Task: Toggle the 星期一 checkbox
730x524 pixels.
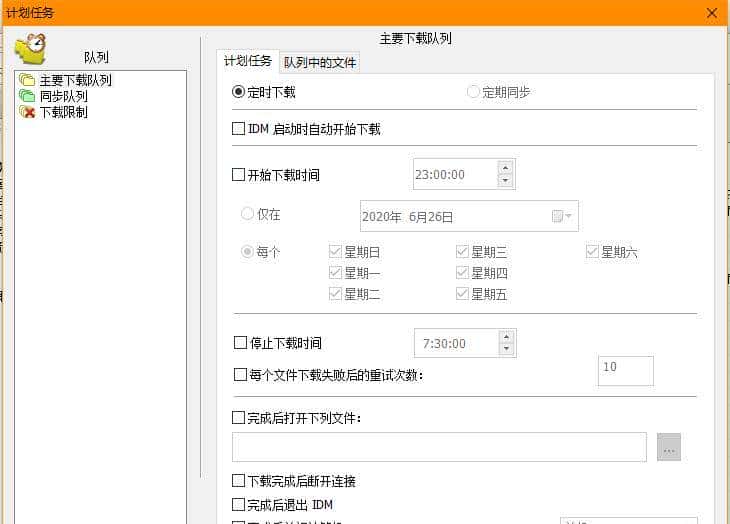Action: pos(335,272)
